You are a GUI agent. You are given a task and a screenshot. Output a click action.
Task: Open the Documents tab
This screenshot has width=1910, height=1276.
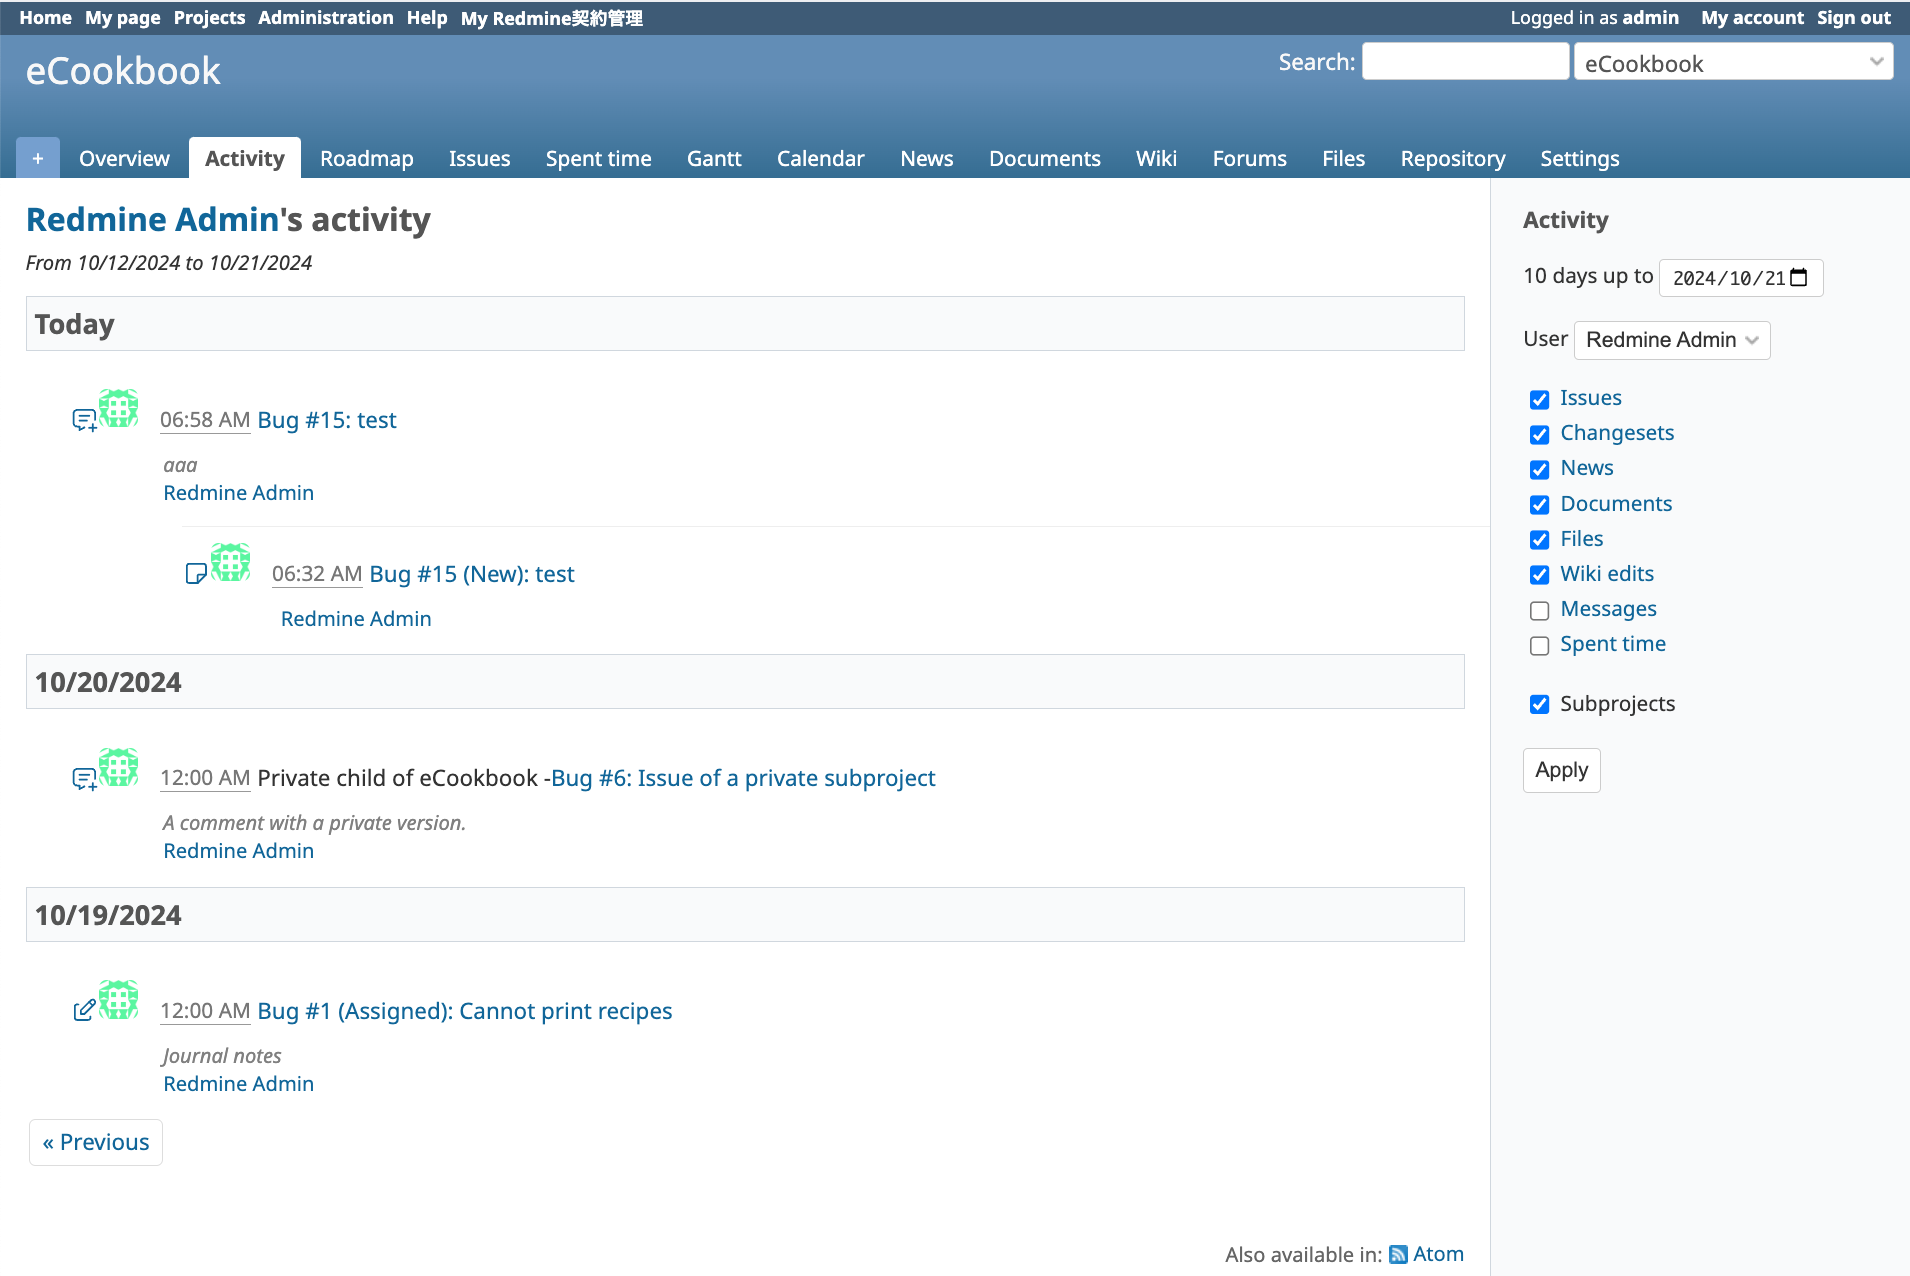click(1044, 158)
